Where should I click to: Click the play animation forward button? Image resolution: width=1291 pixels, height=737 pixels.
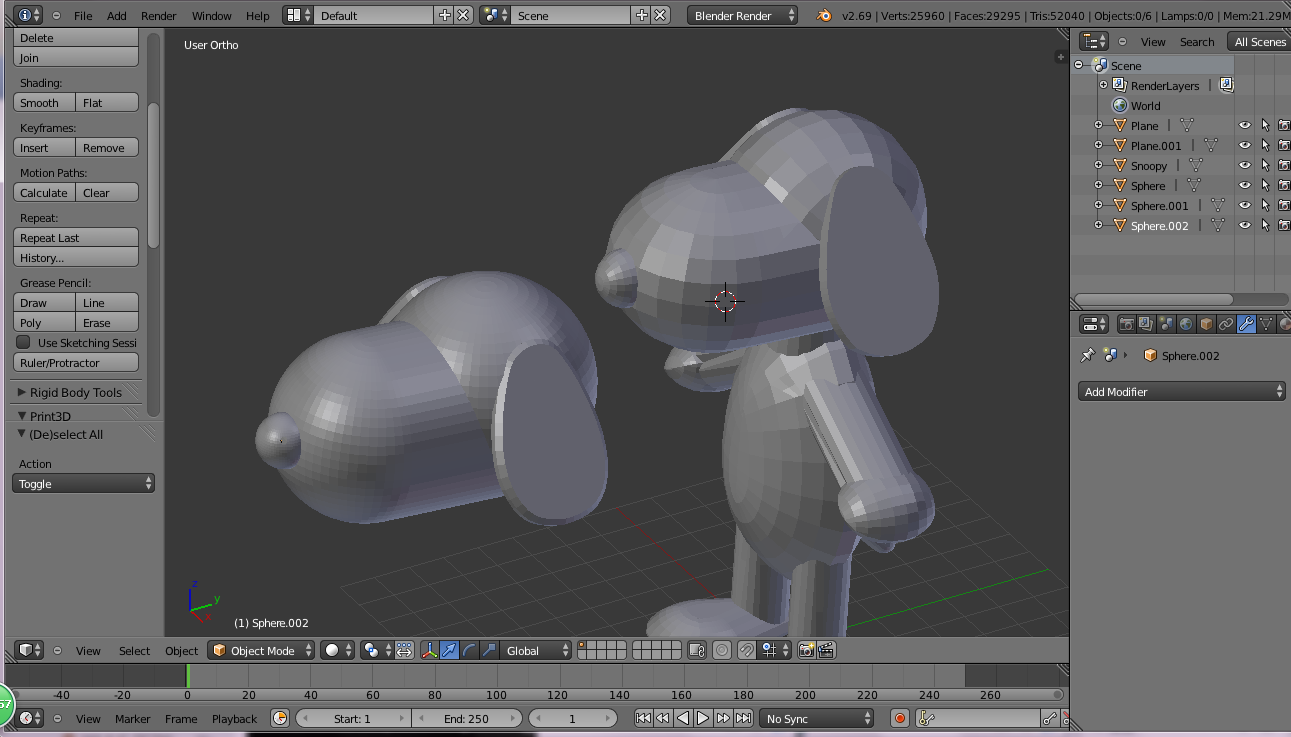coord(703,718)
